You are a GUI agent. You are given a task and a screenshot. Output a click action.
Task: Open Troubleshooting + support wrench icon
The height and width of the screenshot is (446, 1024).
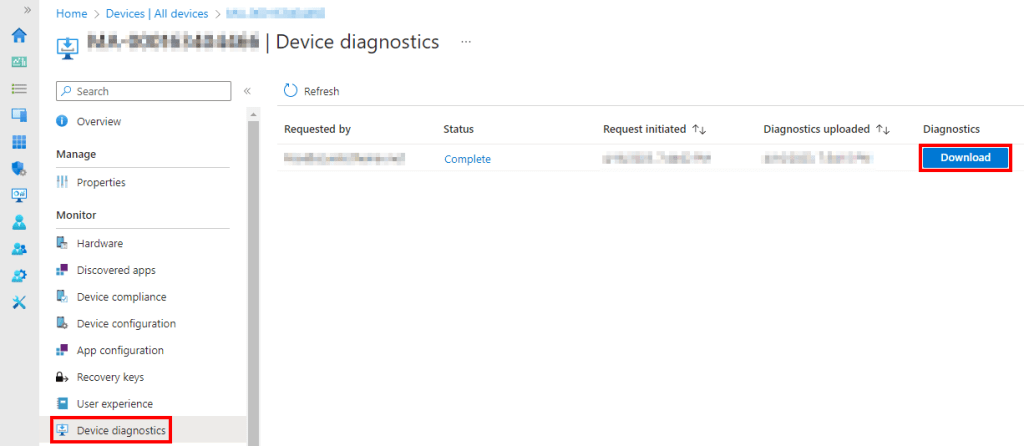[19, 302]
